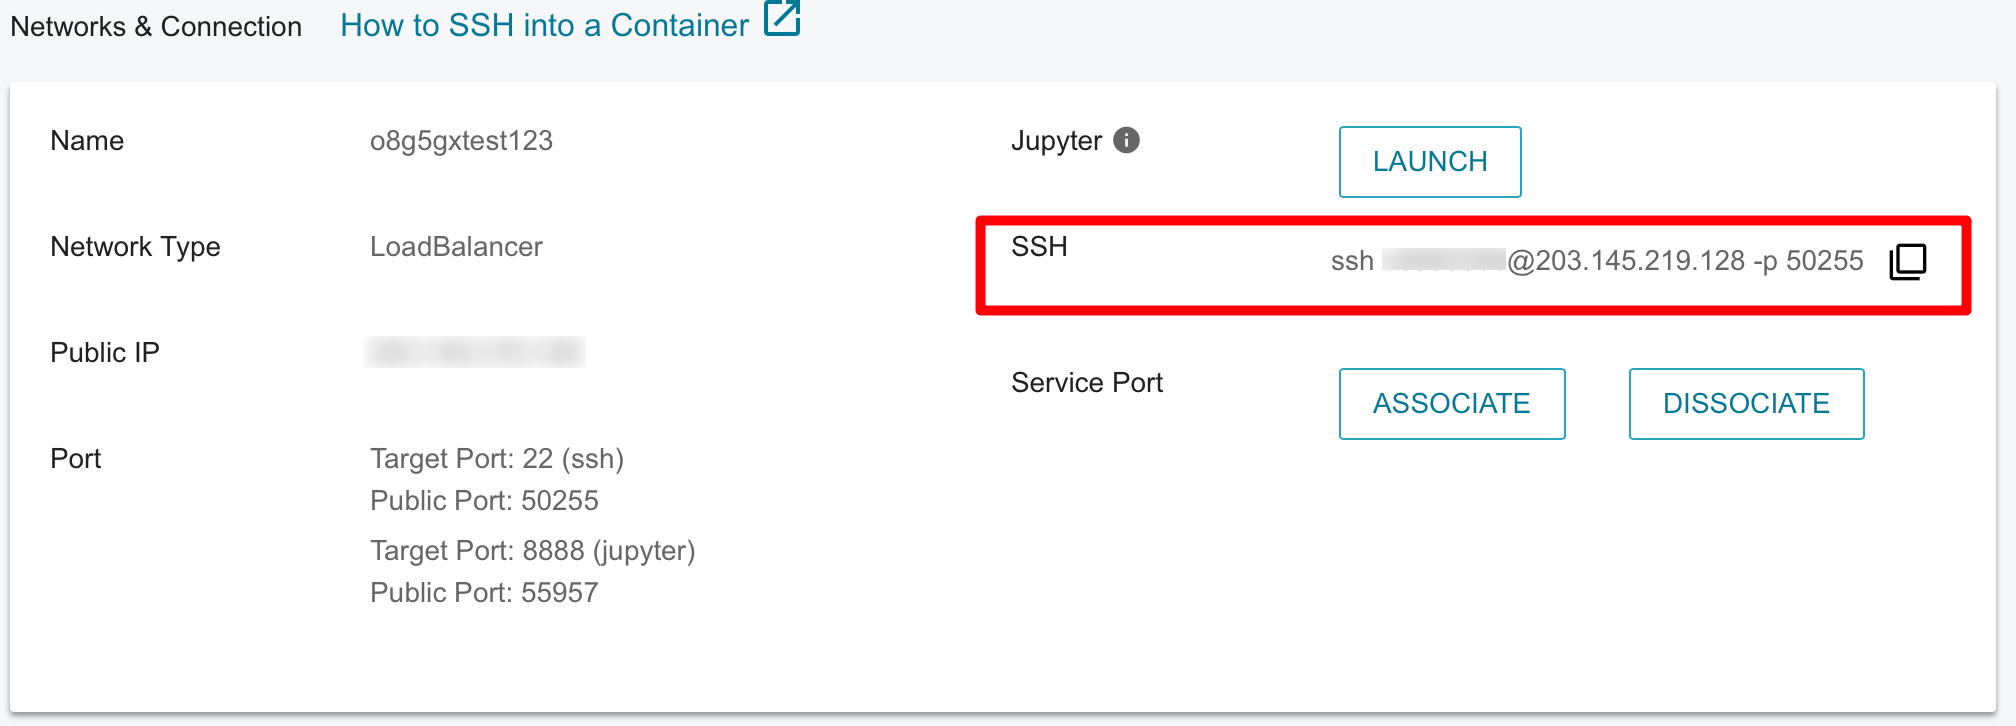The image size is (2016, 726).
Task: Click Public Port: 50255 text
Action: tap(484, 501)
